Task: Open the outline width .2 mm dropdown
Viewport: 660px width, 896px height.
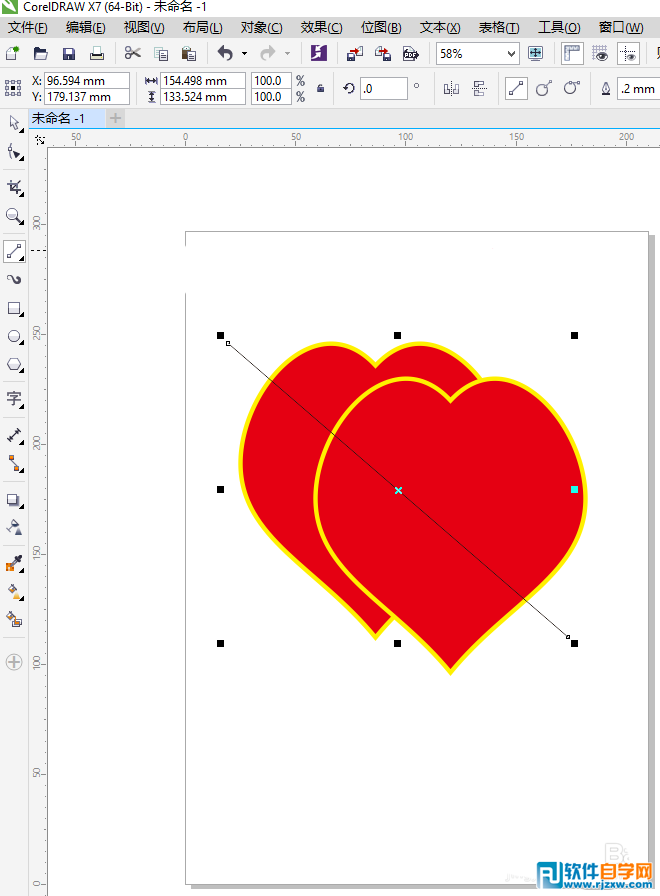Action: click(x=636, y=89)
